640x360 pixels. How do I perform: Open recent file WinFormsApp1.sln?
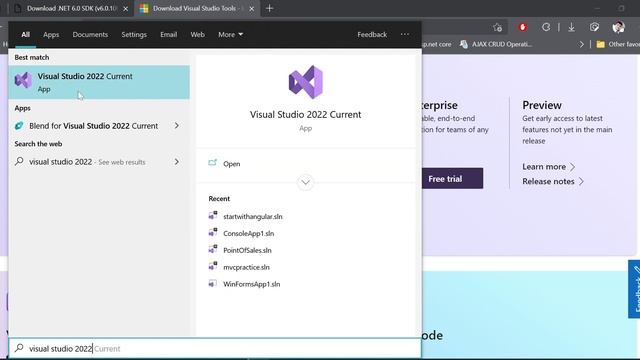[x=251, y=284]
